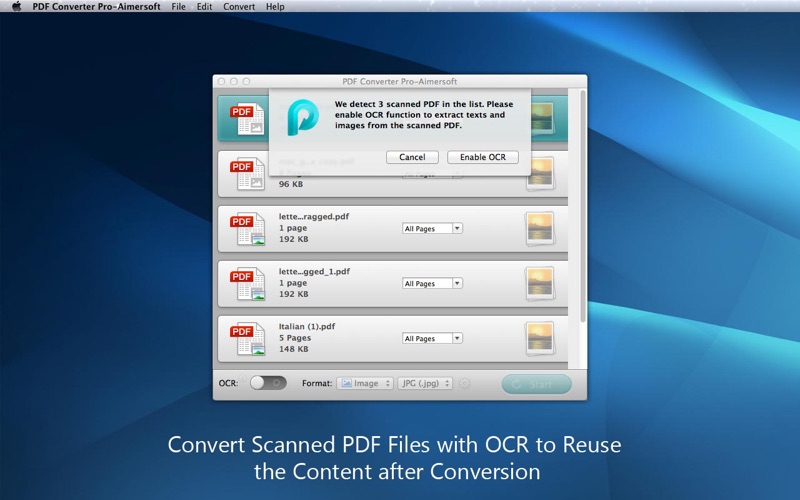Screen dimensions: 800x500
Task: Click the app logo in the dialog
Action: (x=303, y=118)
